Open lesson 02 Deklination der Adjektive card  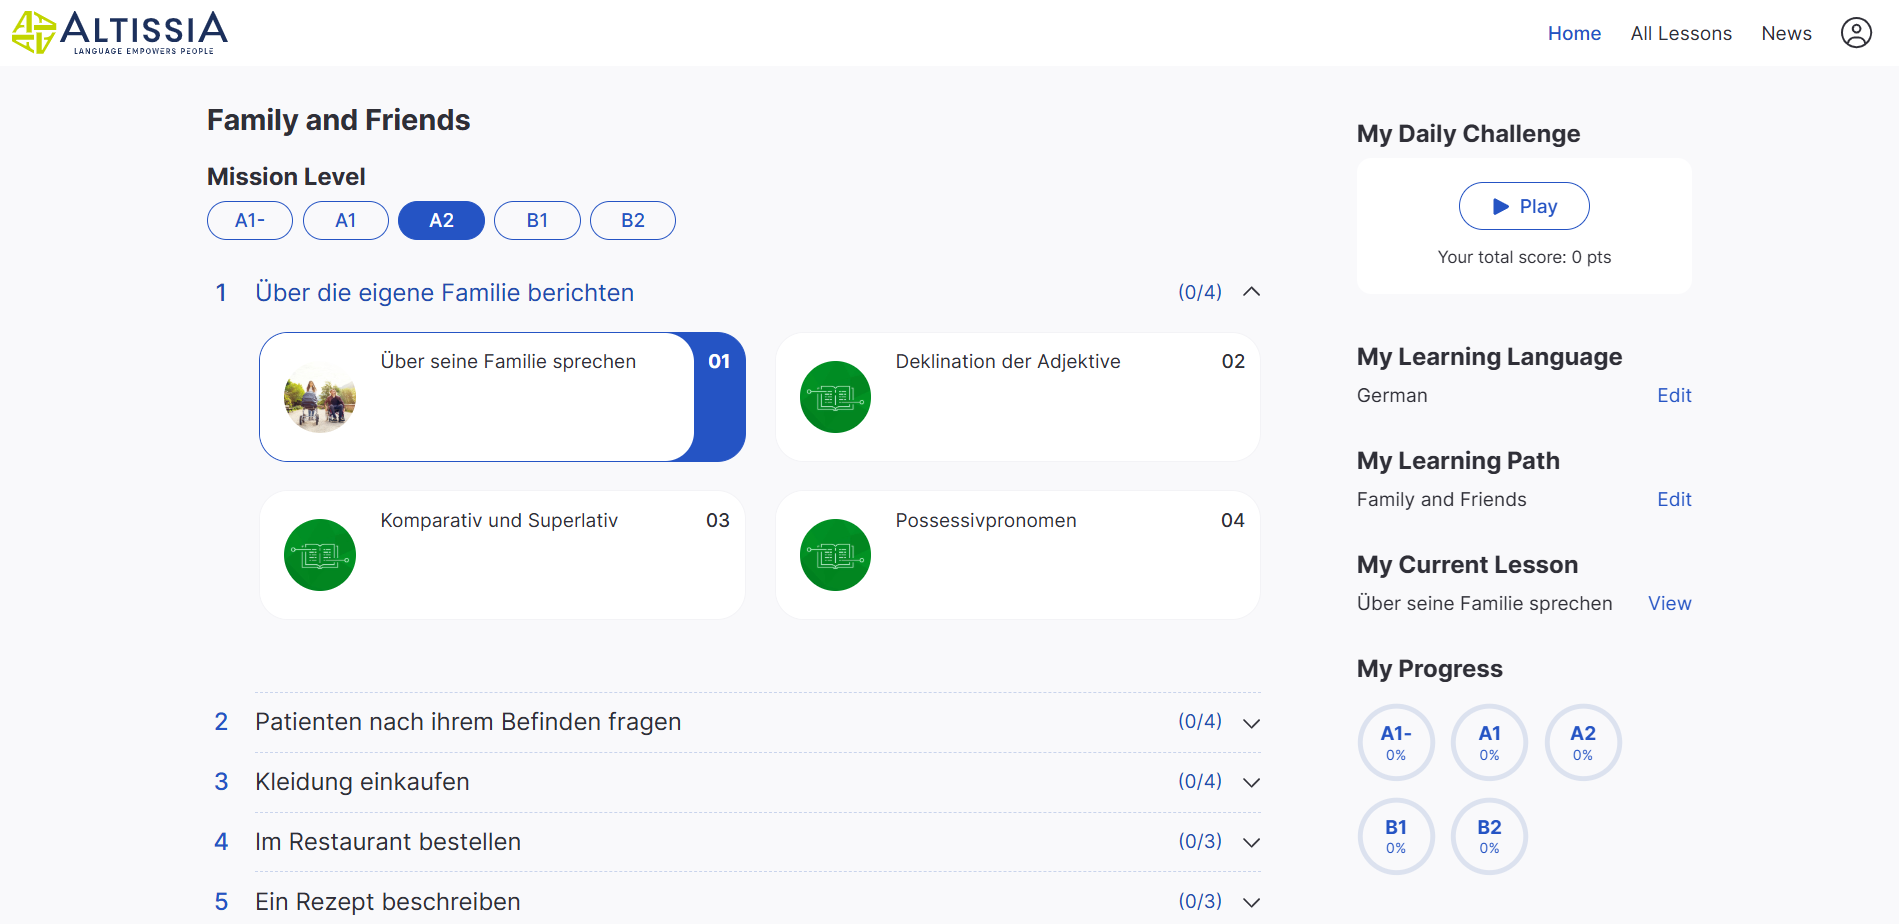point(1018,397)
